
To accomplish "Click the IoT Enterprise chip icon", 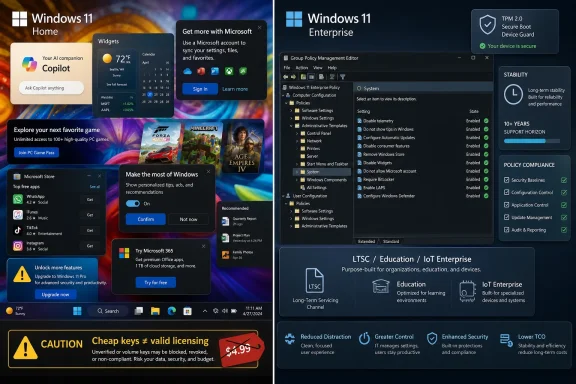I will 467,291.
